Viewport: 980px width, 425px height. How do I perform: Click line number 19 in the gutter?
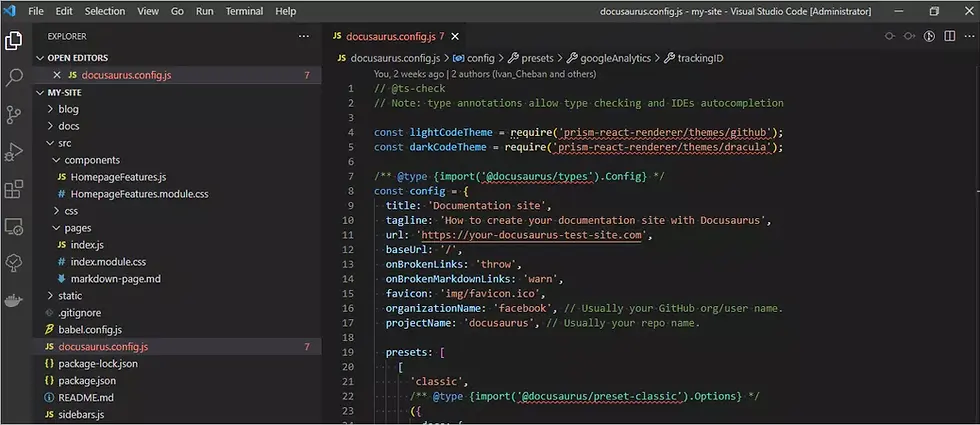349,352
